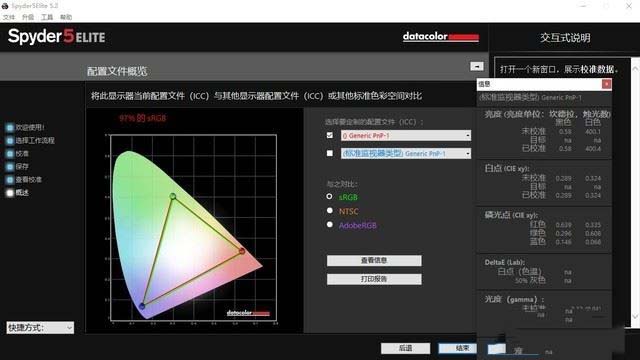Image resolution: width=640 pixels, height=360 pixels.
Task: Select the 概述 step label
Action: [22, 193]
